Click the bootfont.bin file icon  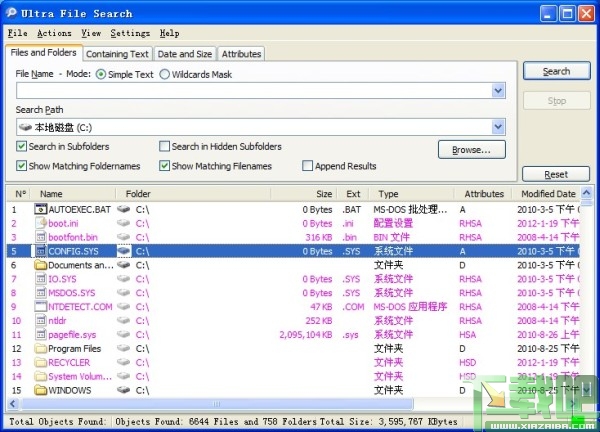coord(40,237)
